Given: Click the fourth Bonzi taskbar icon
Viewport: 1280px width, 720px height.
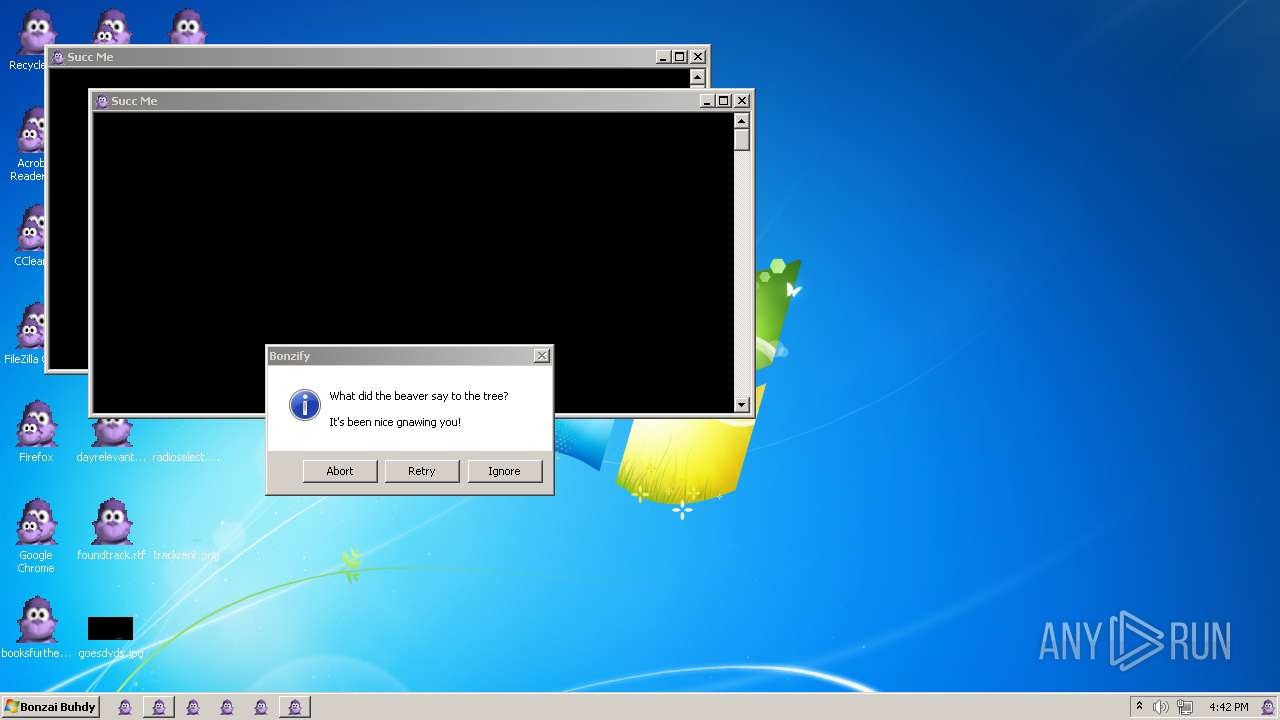Looking at the screenshot, I should [x=227, y=707].
